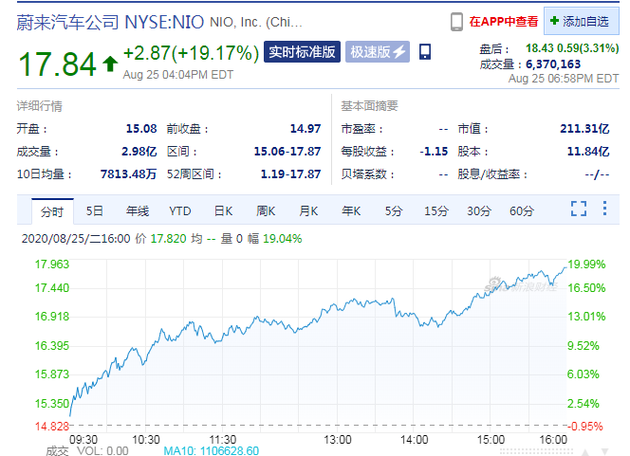The image size is (630, 456).
Task: Click the share capital 11.84亿
Action: tap(588, 151)
